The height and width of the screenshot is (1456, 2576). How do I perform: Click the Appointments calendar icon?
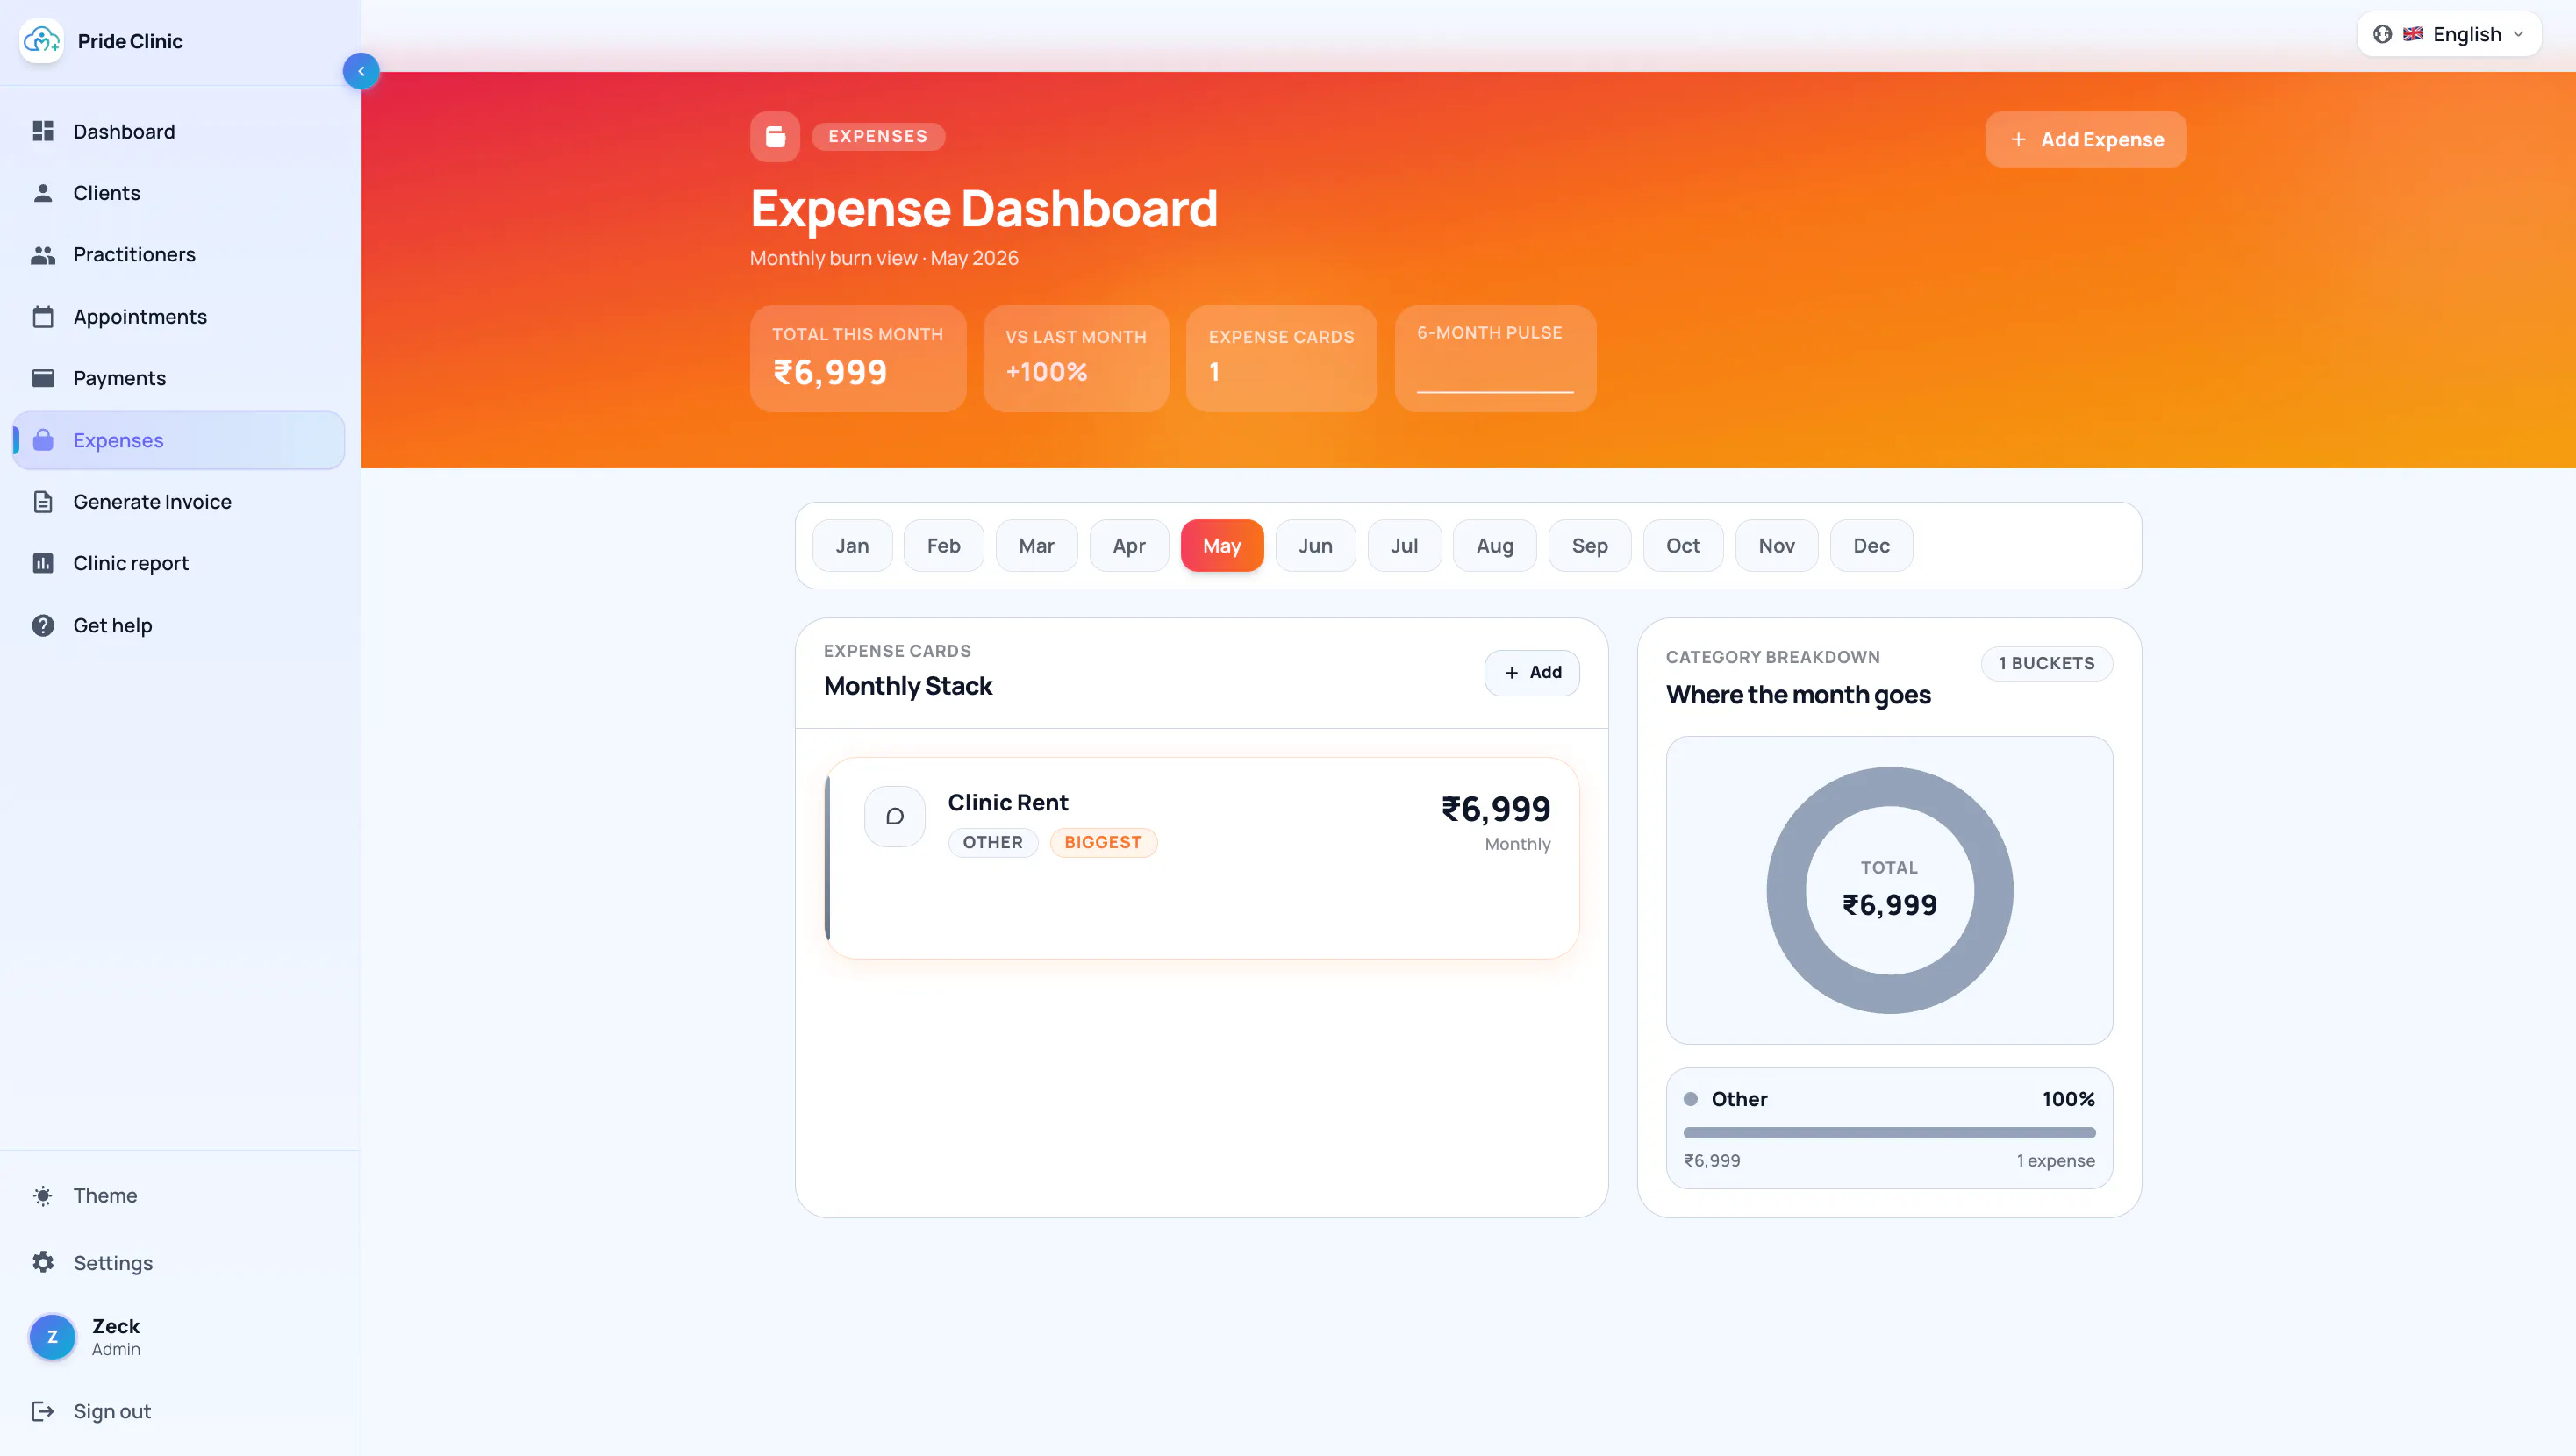pyautogui.click(x=43, y=317)
